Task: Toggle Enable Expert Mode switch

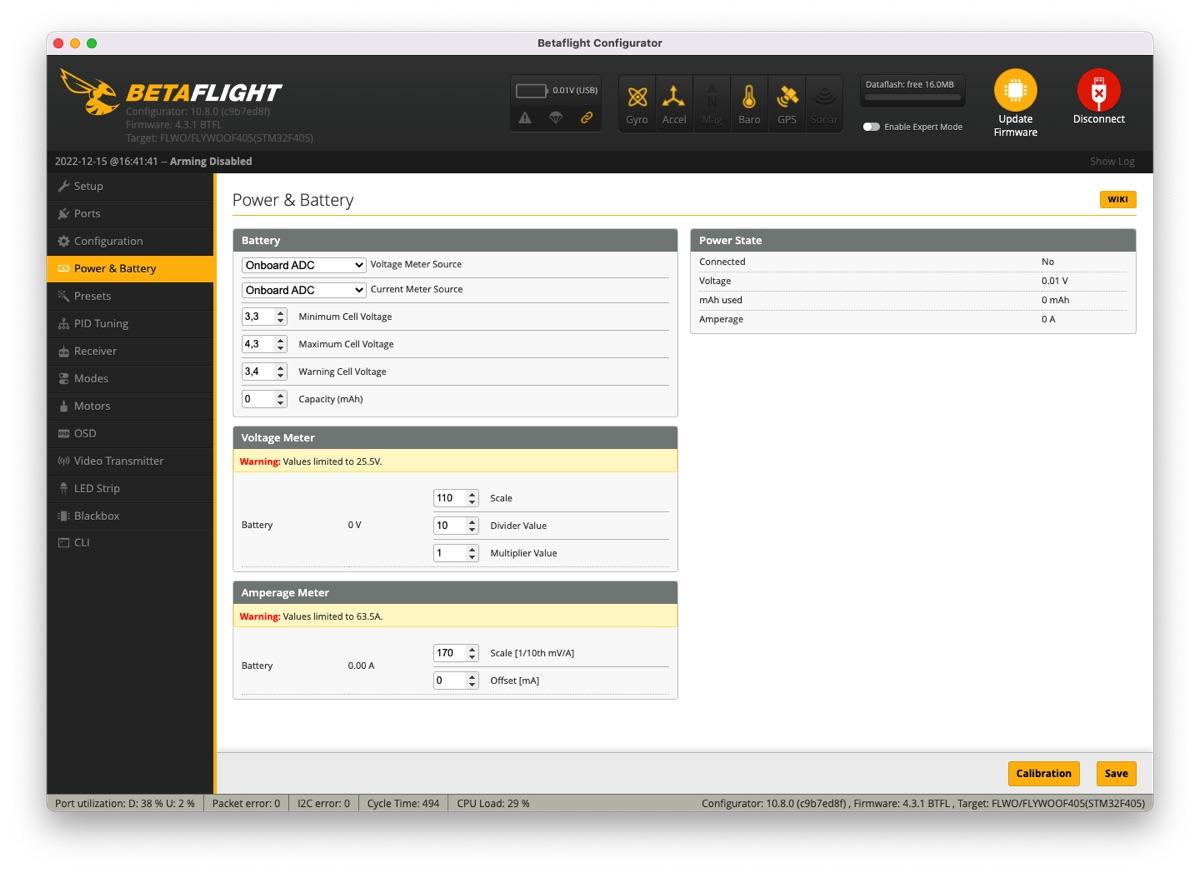Action: [871, 127]
